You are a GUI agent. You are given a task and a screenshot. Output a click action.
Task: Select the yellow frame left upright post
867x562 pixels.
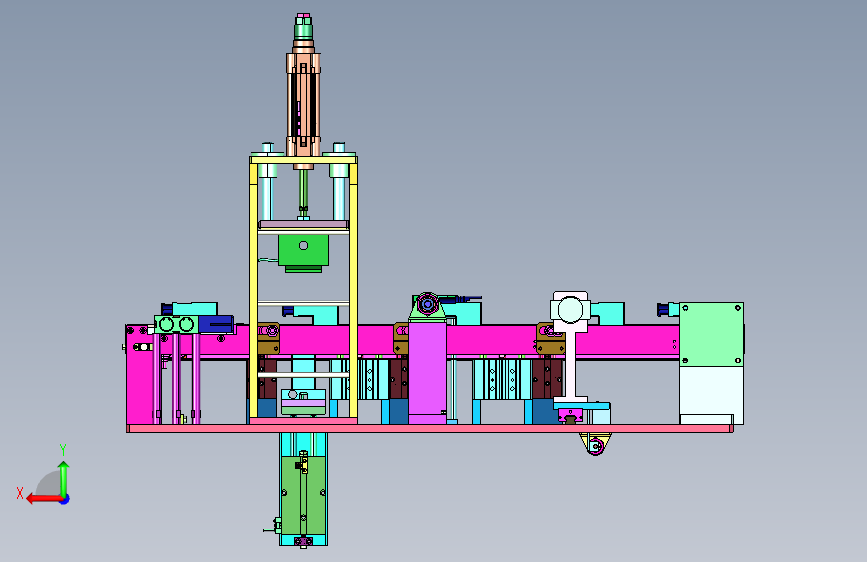253,288
